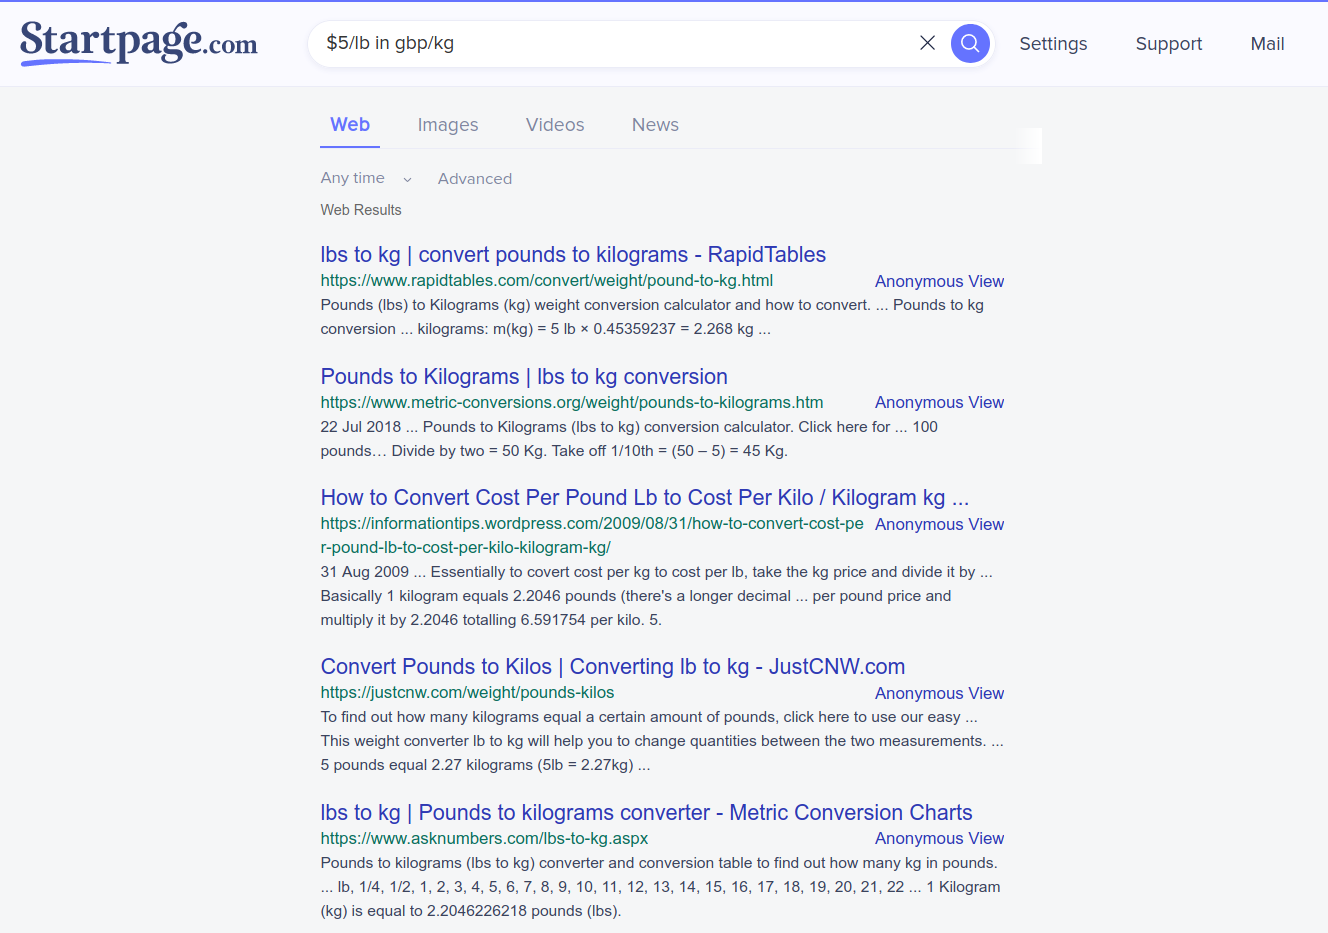Image resolution: width=1328 pixels, height=933 pixels.
Task: Switch to the Videos tab
Action: 555,125
